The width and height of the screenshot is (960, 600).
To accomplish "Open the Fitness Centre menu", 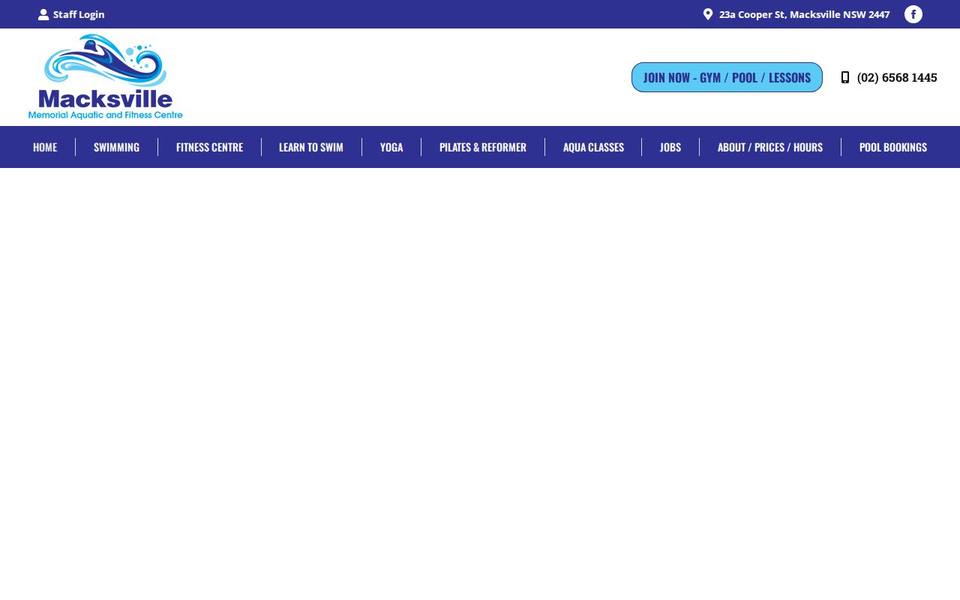I will click(209, 147).
